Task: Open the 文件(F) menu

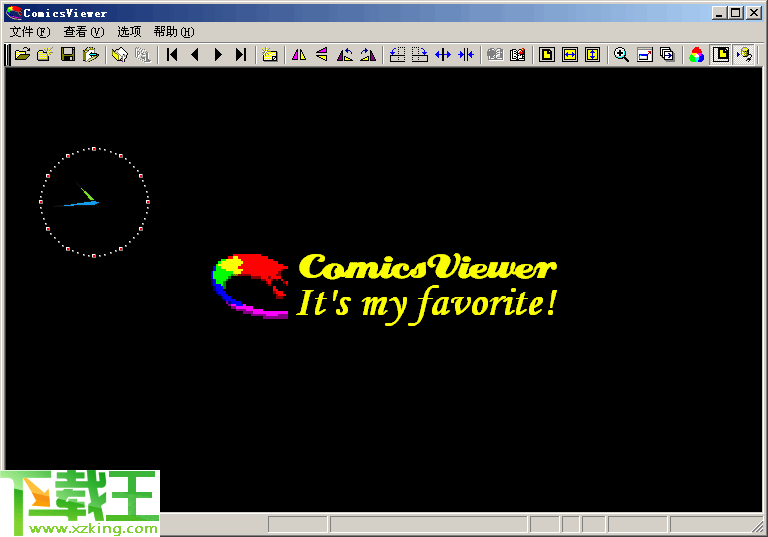Action: (x=30, y=32)
